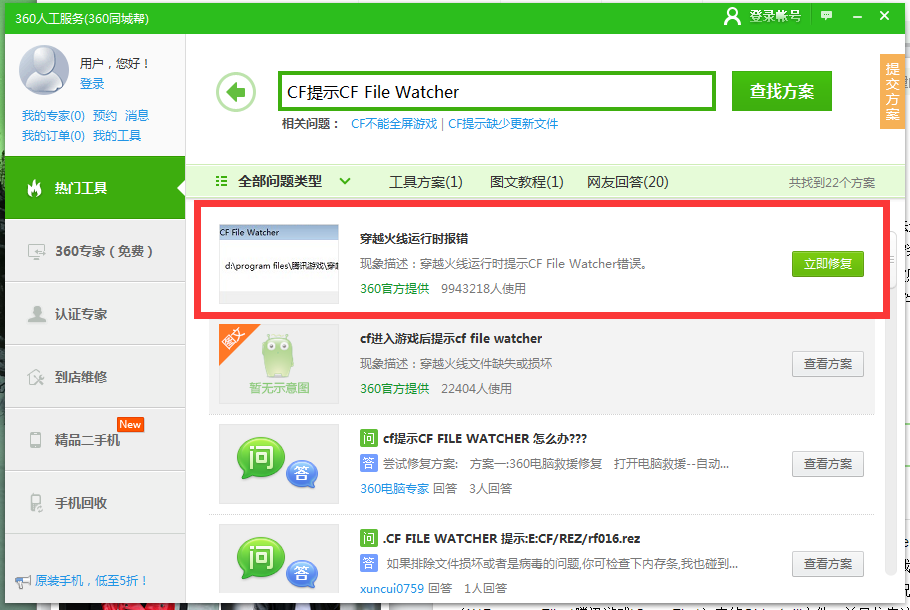Switch to 图文教程(1) tab
The width and height of the screenshot is (910, 610).
point(526,182)
